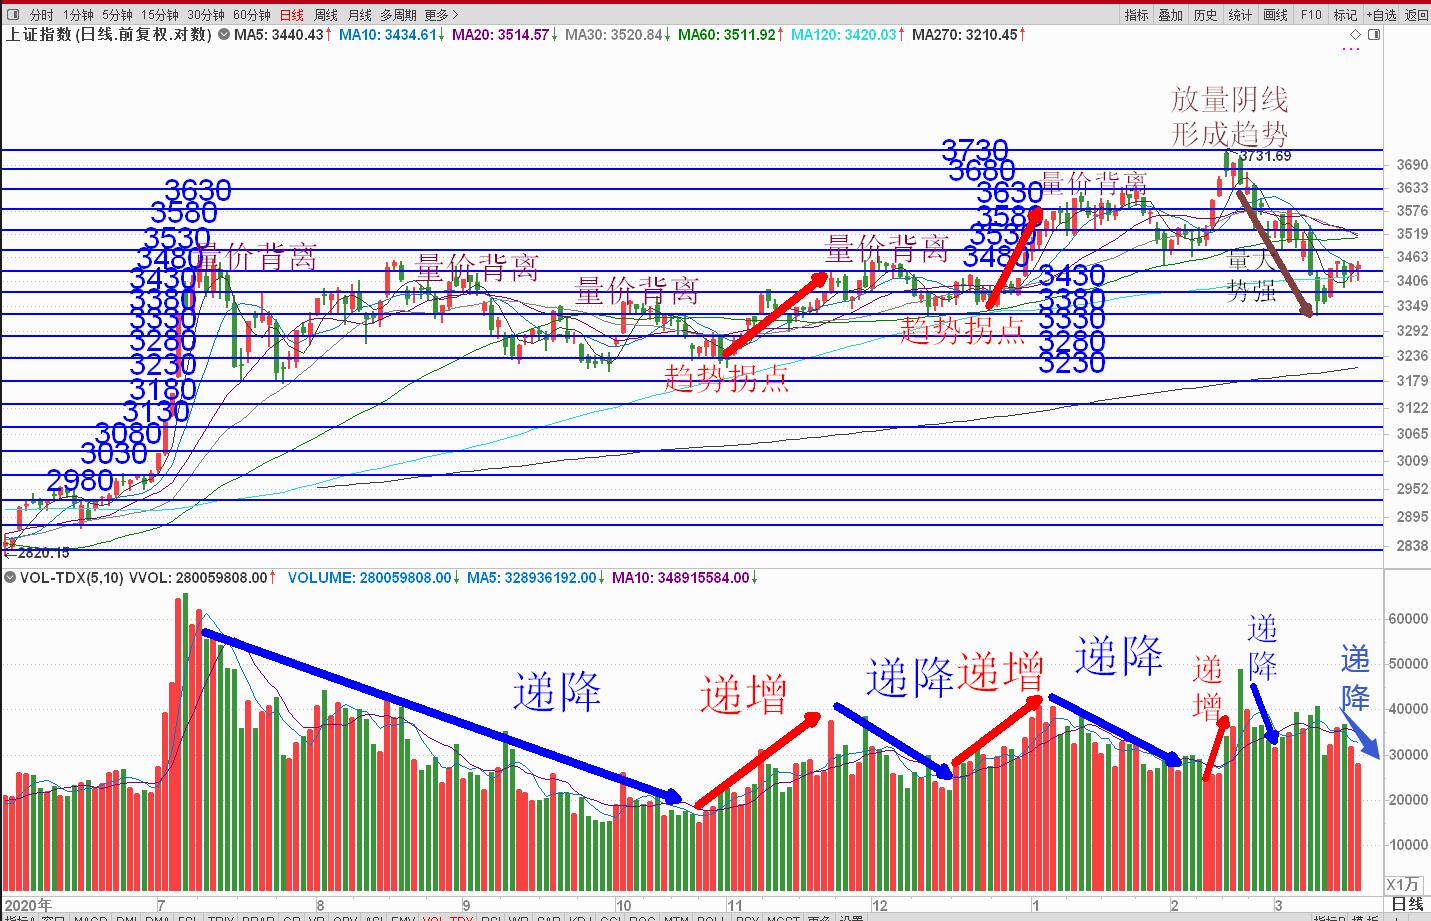Click volume MA10: 348915584.00 value
Viewport: 1431px width, 921px height.
coord(685,578)
